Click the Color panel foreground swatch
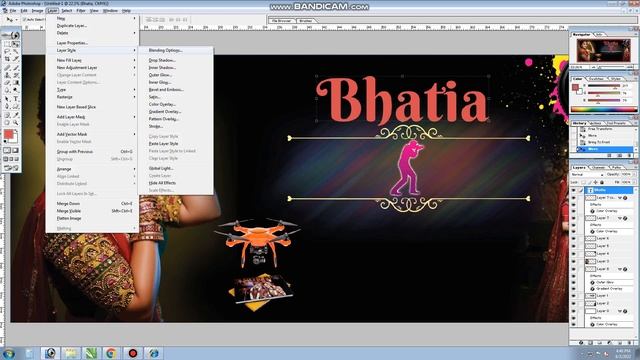The width and height of the screenshot is (640, 360). 575,87
